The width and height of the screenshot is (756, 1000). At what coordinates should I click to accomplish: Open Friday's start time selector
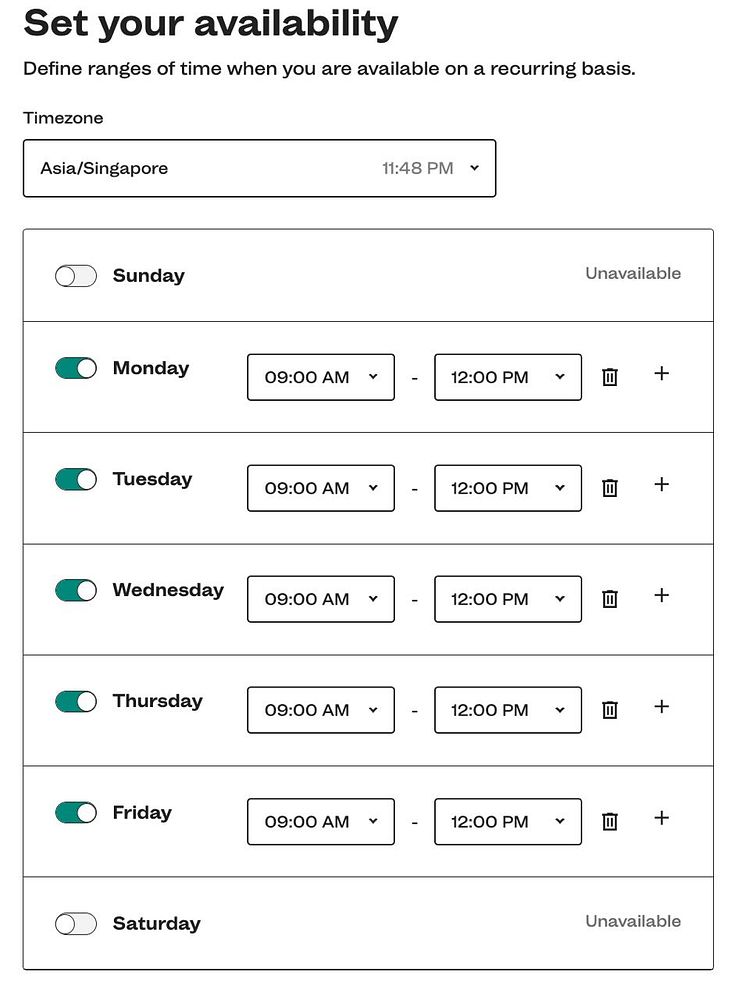click(x=321, y=821)
